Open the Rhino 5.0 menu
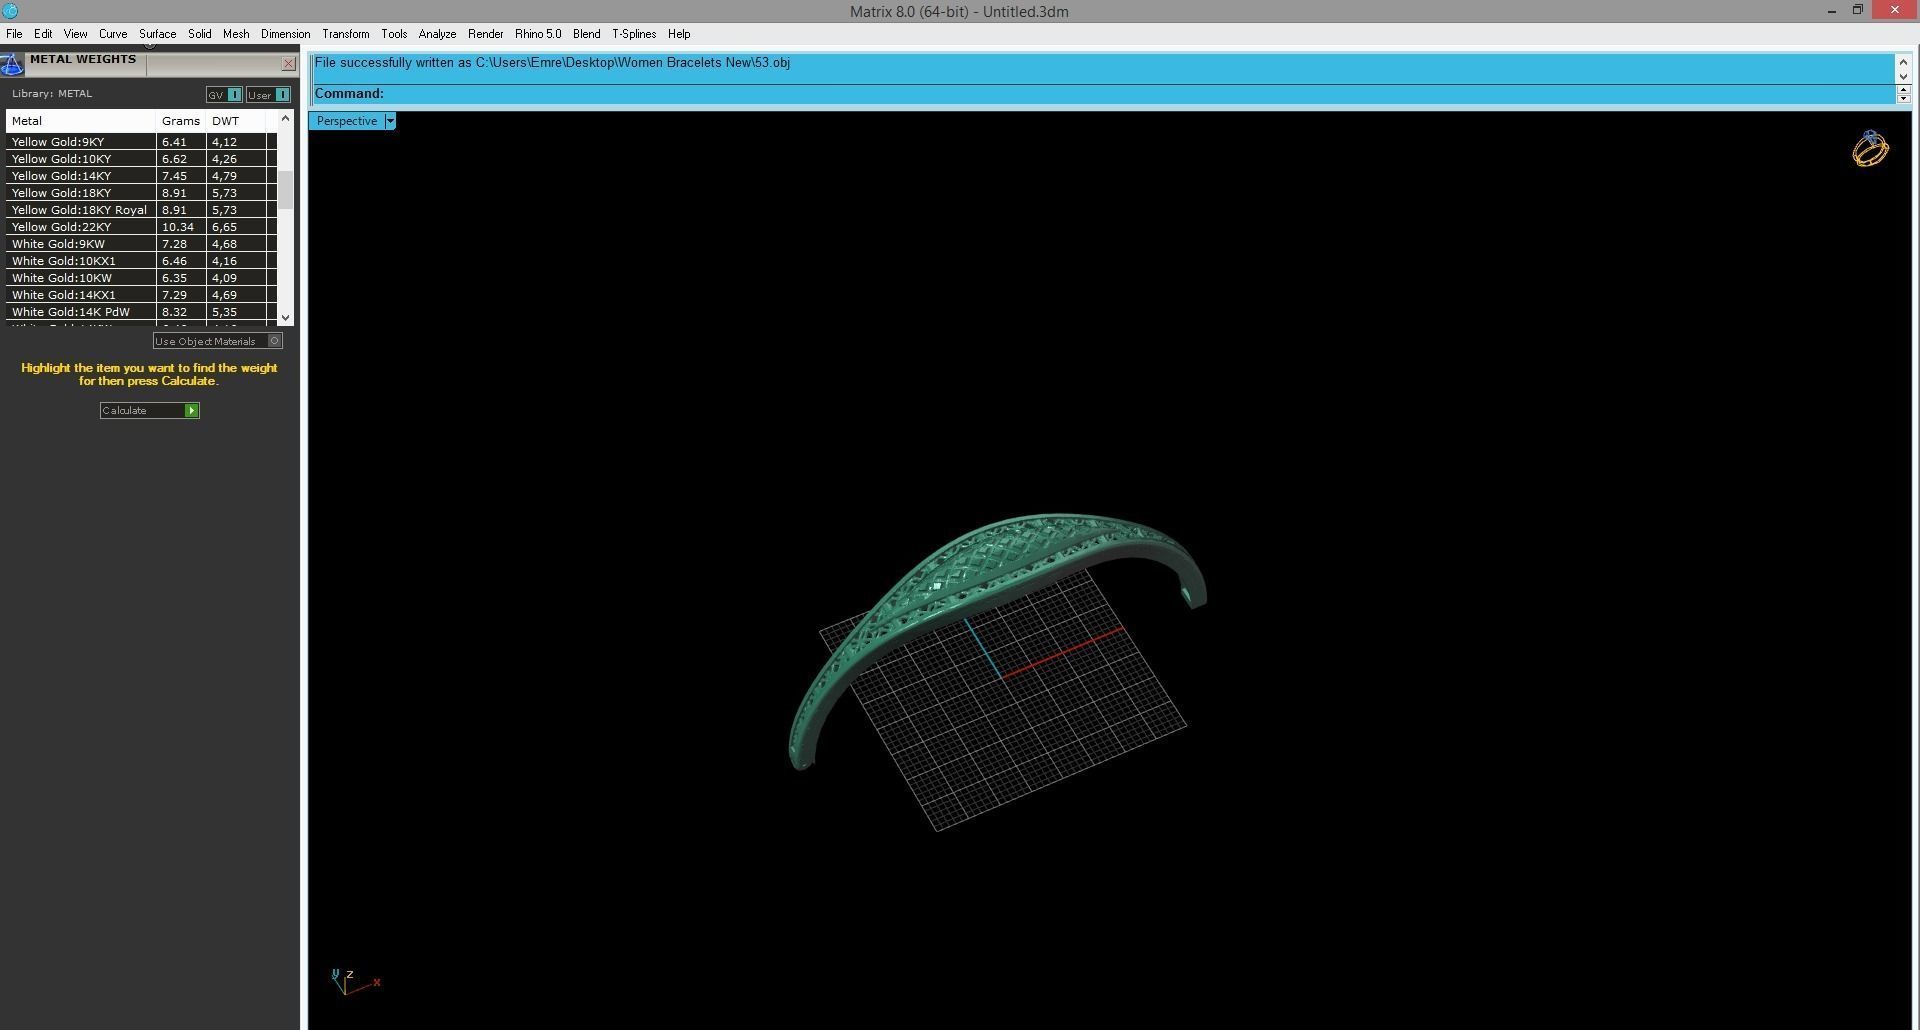The width and height of the screenshot is (1920, 1030). point(538,34)
